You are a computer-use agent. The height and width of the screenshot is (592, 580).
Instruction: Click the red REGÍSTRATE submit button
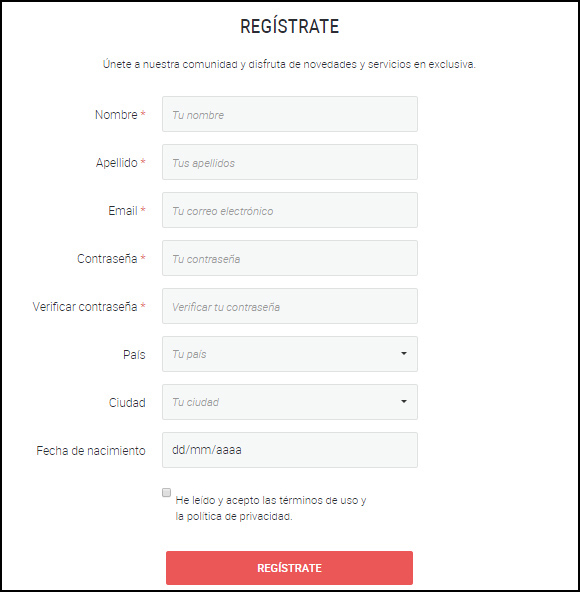tap(289, 568)
